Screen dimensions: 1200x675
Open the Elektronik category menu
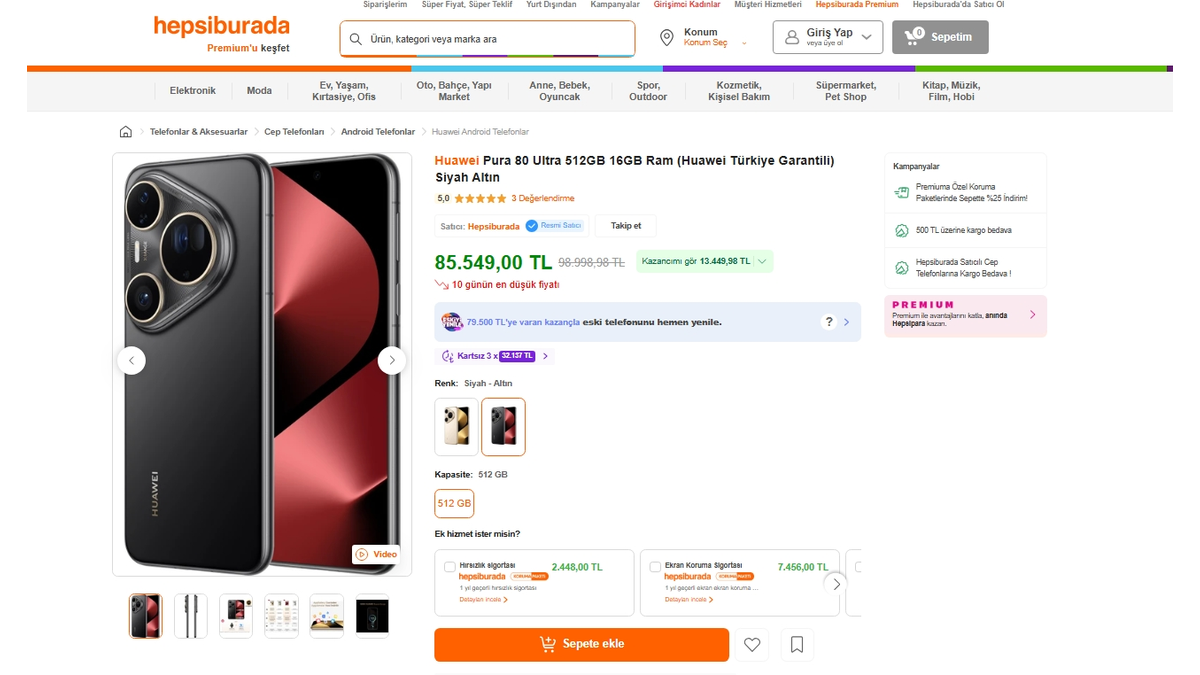pos(193,90)
